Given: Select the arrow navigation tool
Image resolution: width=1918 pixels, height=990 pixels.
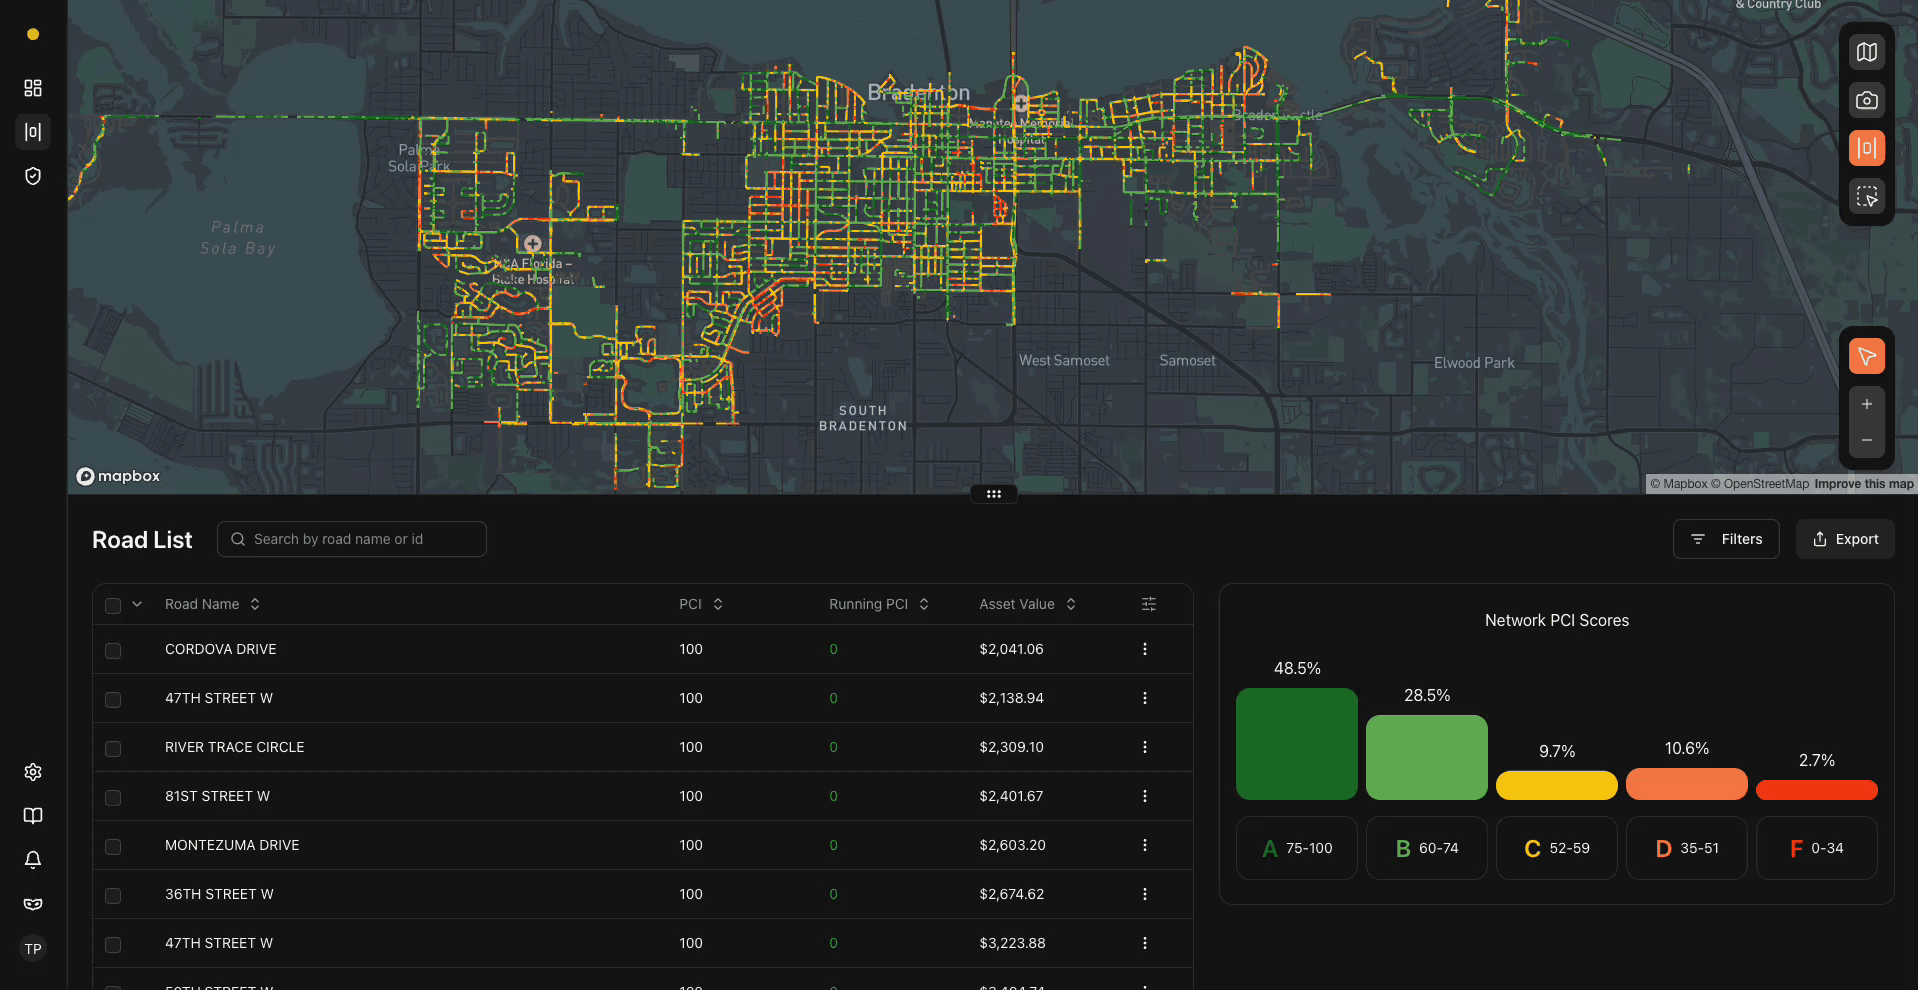Looking at the screenshot, I should (1866, 355).
